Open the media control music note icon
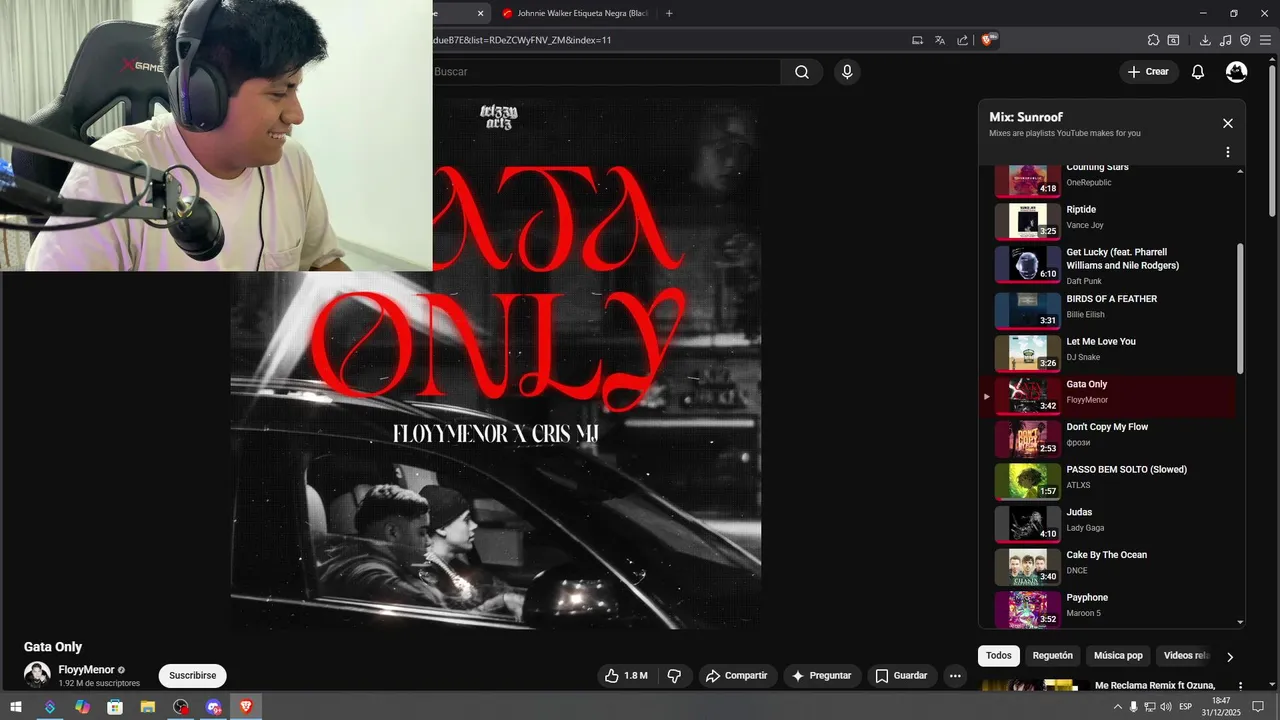1280x720 pixels. (1226, 40)
